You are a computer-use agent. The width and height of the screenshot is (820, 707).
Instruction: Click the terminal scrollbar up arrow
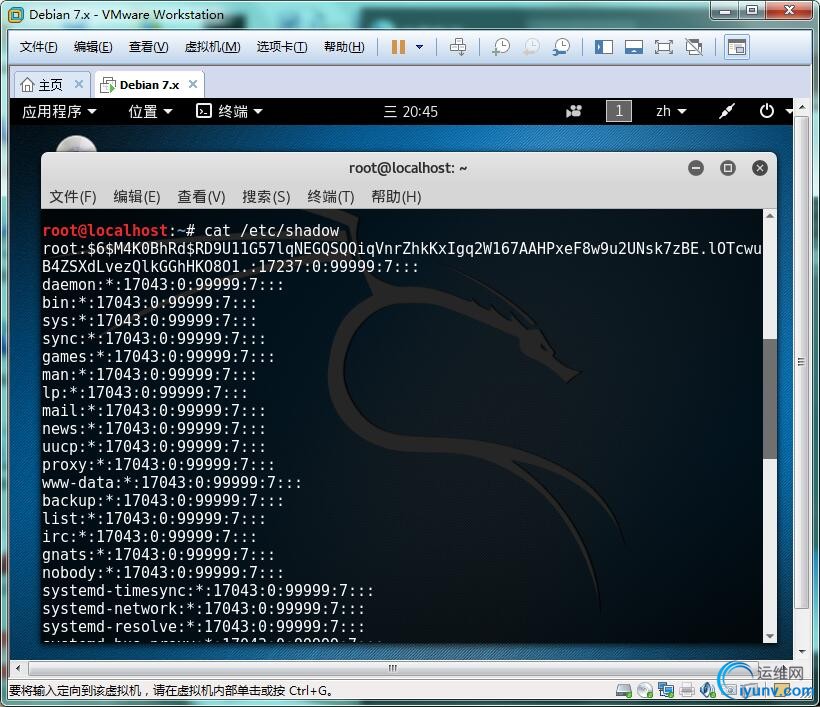[770, 215]
